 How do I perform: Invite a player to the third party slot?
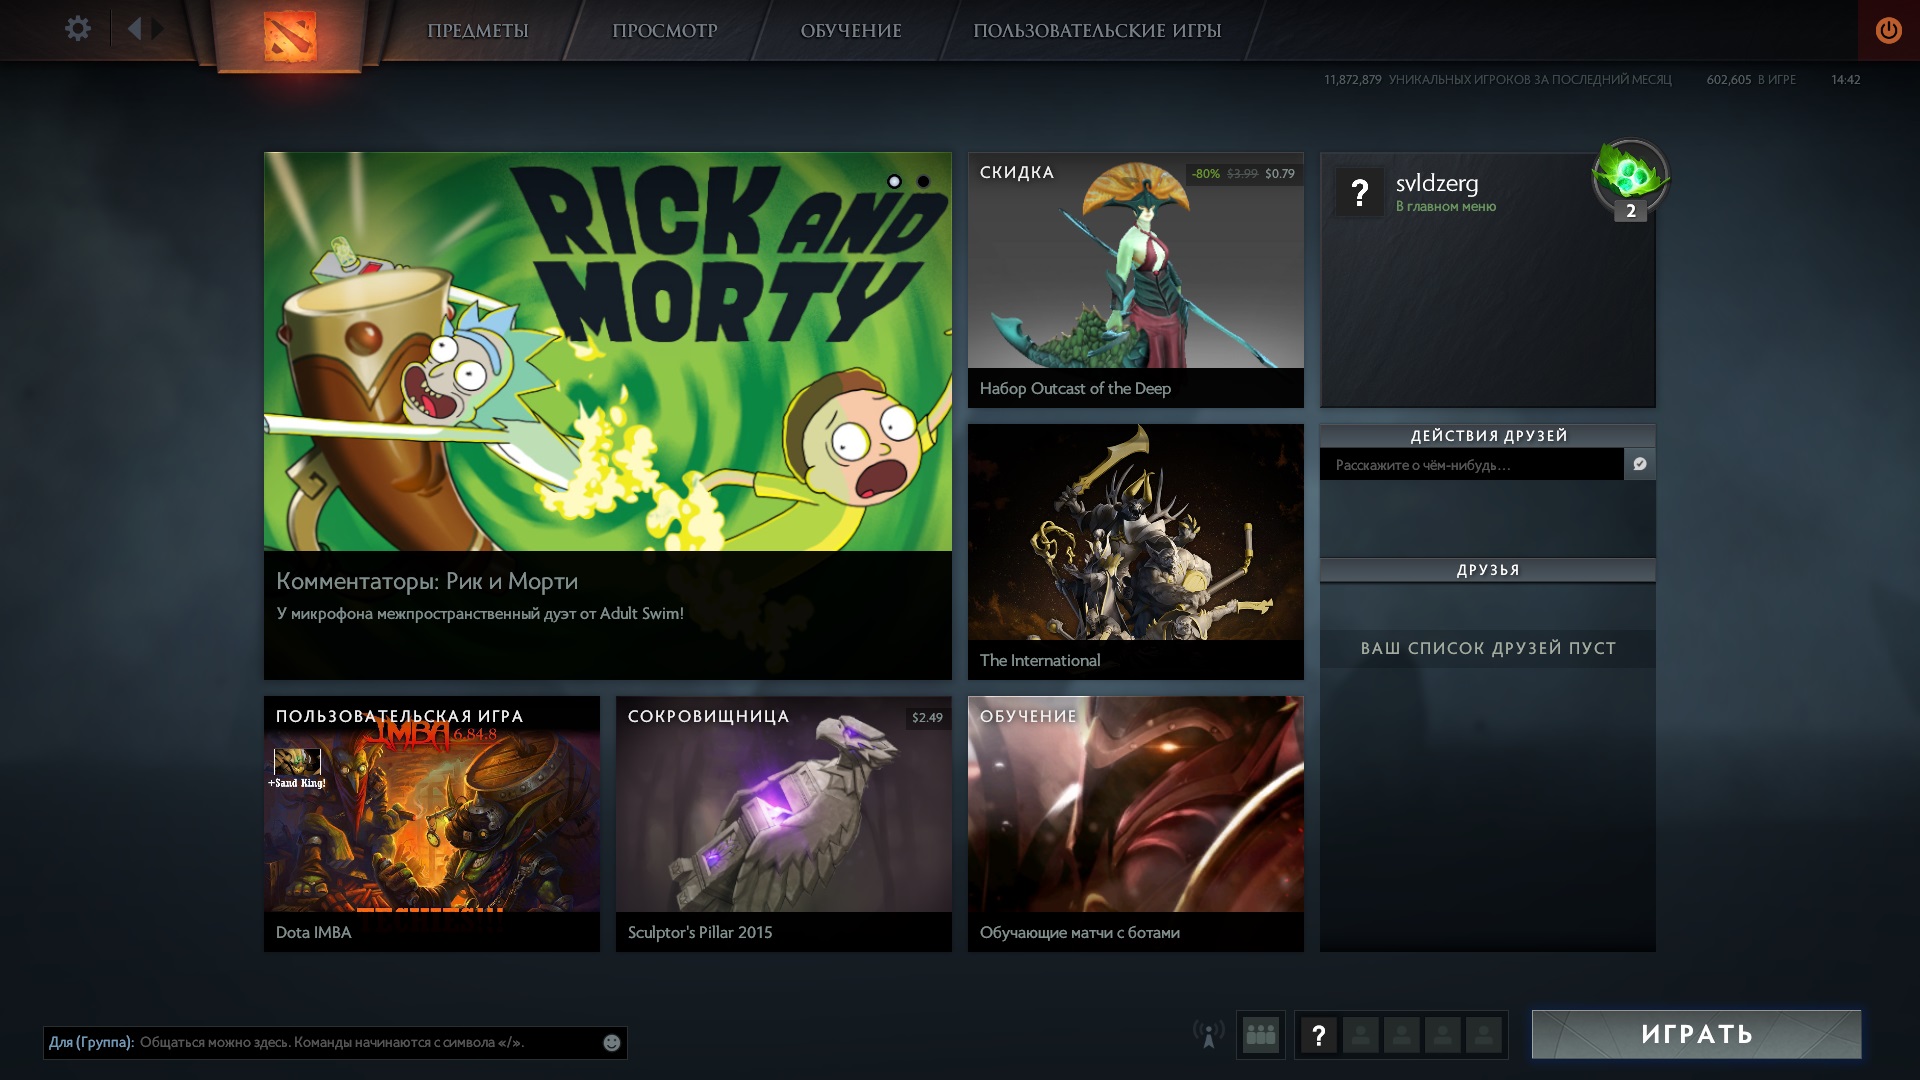pos(1401,1035)
